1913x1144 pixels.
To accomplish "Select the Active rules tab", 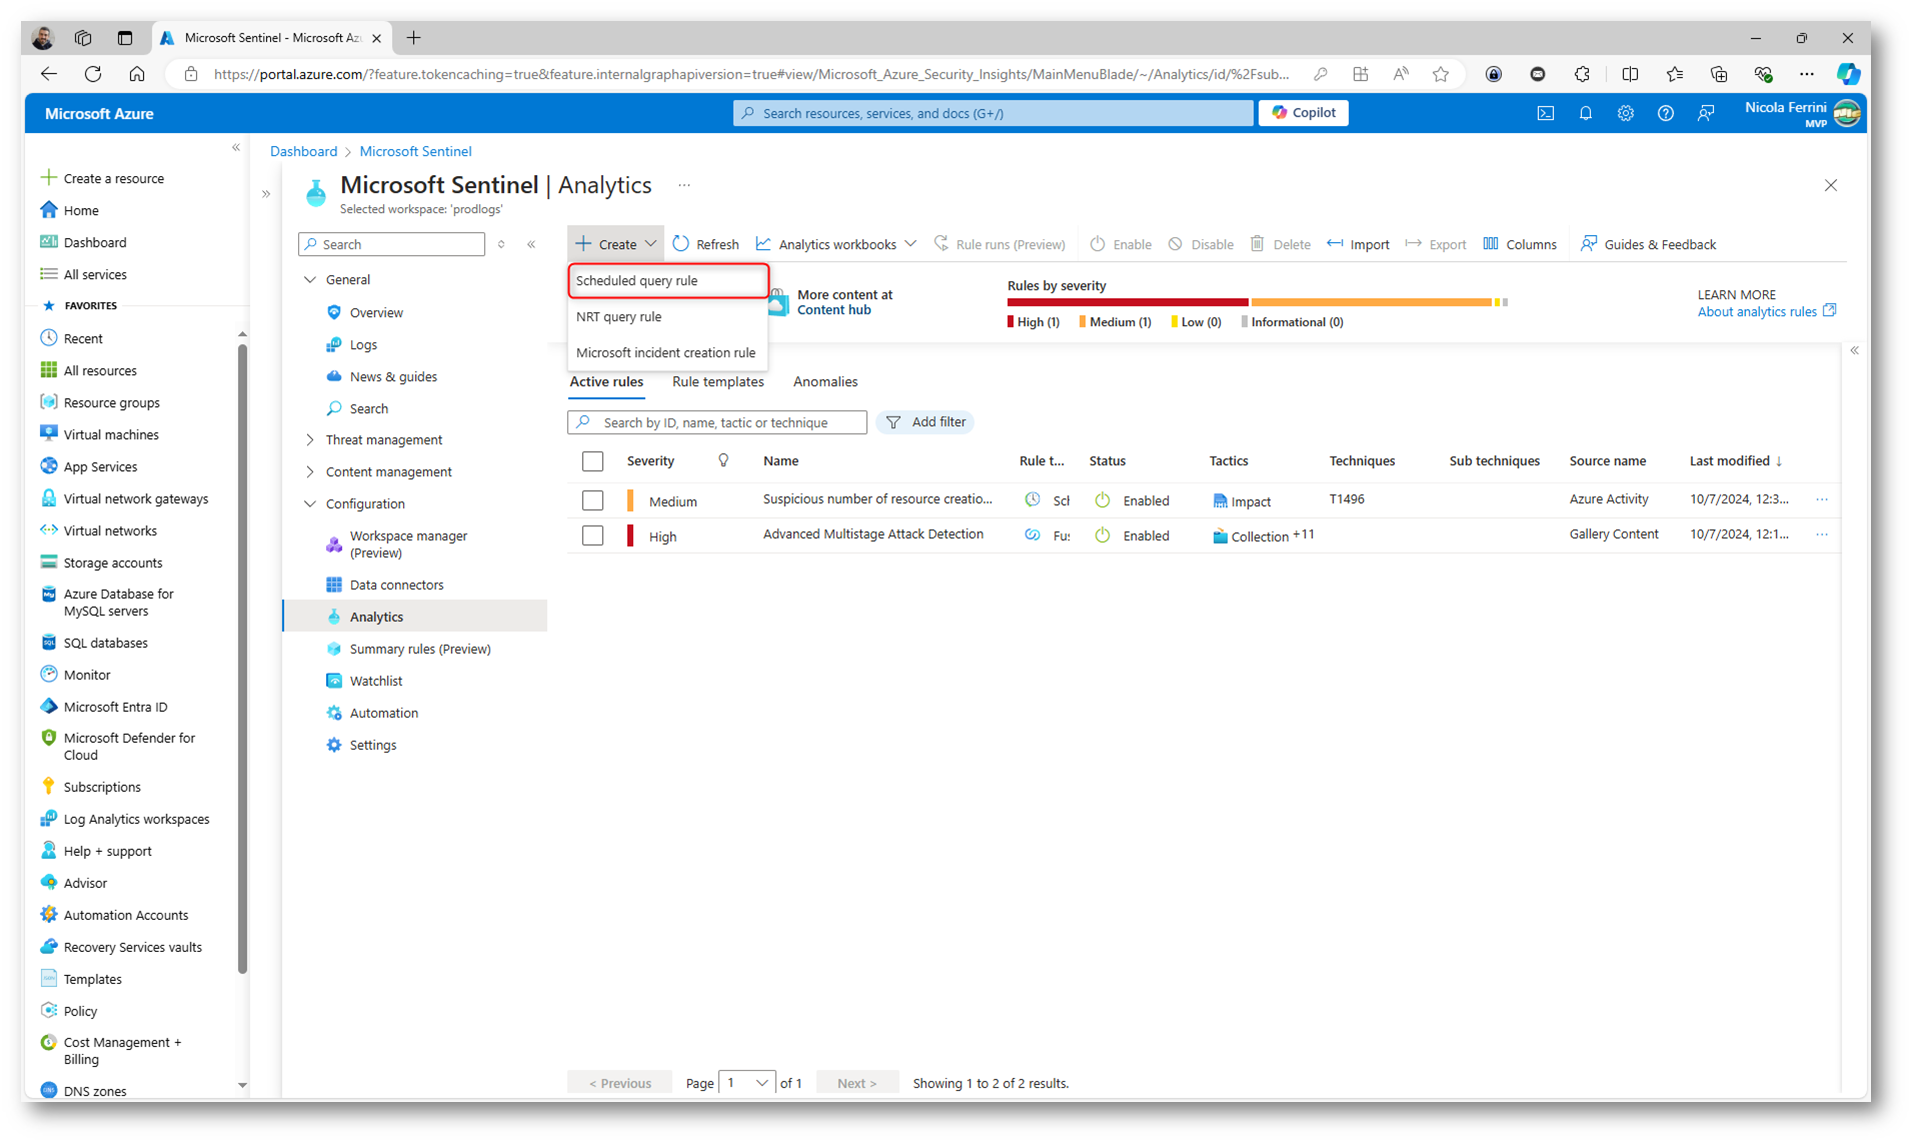I will 606,382.
